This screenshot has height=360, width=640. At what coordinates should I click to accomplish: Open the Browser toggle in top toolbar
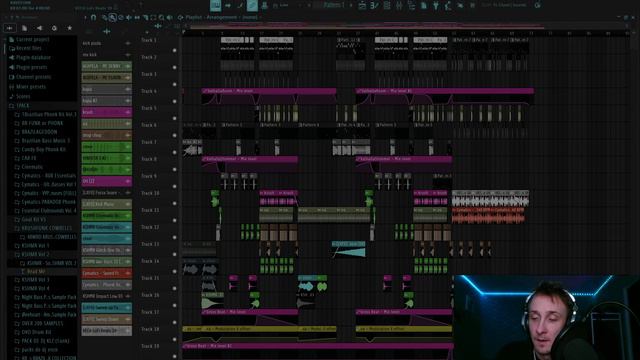point(411,5)
